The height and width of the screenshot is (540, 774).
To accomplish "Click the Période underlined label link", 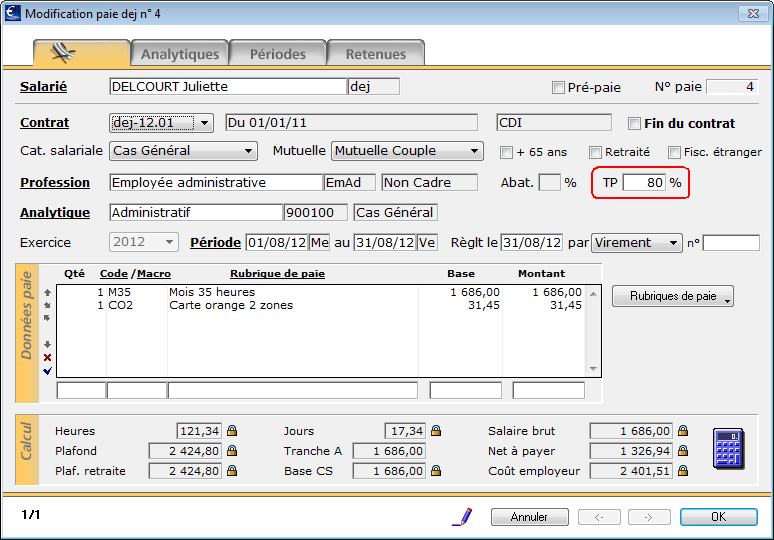I will pos(216,242).
